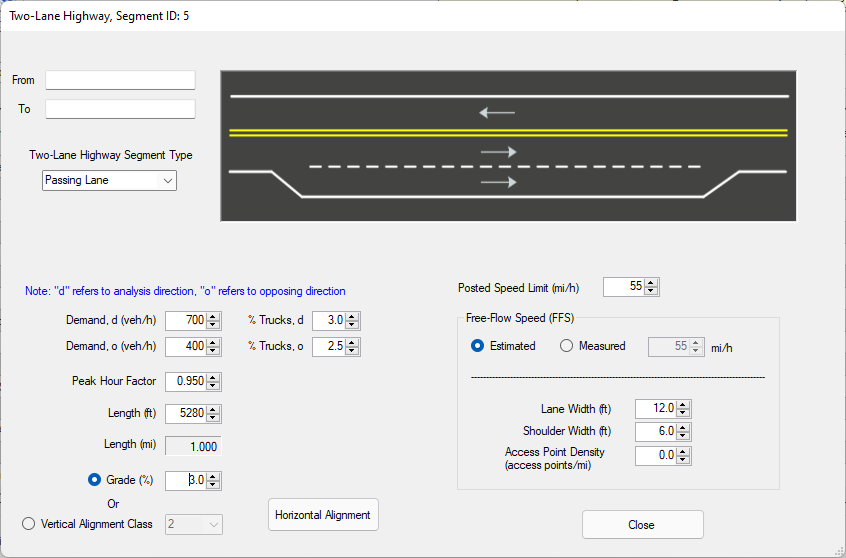Image resolution: width=846 pixels, height=558 pixels.
Task: Decrease % Trucks, d with down arrow
Action: (352, 325)
